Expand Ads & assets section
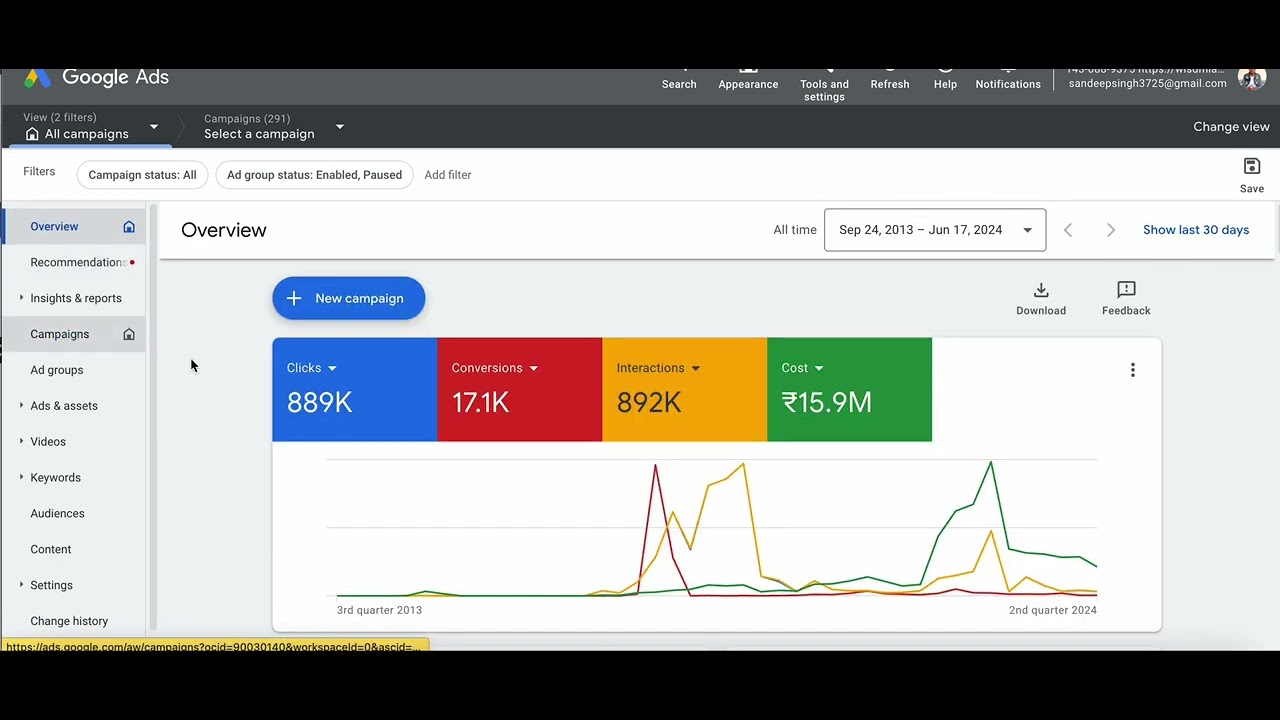The height and width of the screenshot is (720, 1280). [x=21, y=406]
